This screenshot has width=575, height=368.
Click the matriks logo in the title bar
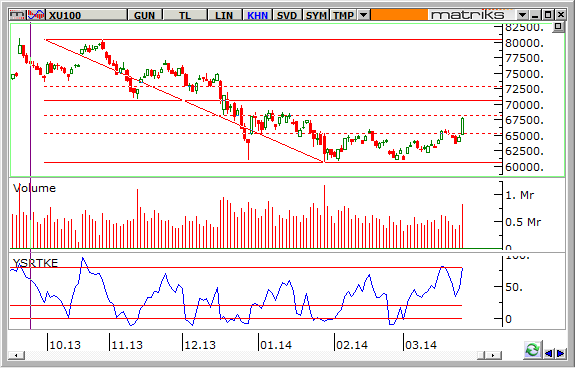pyautogui.click(x=468, y=15)
